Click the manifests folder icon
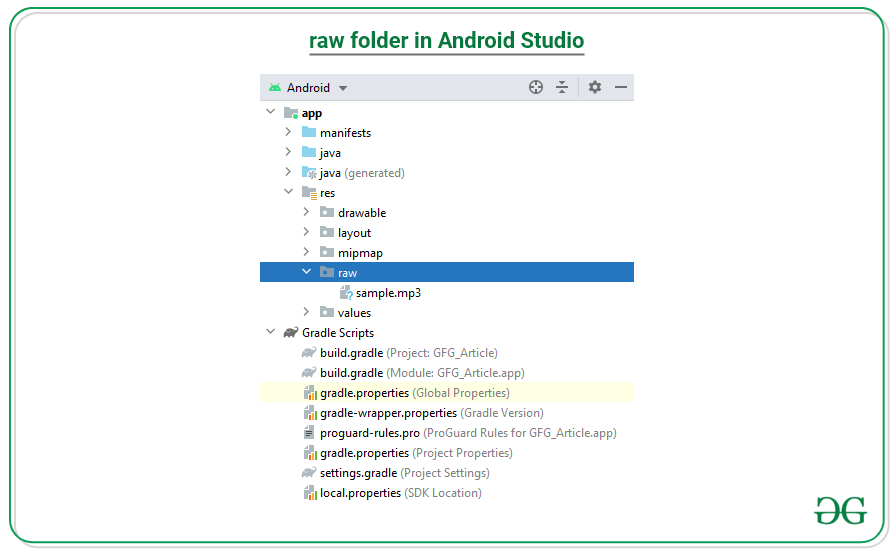The width and height of the screenshot is (894, 551). click(308, 133)
